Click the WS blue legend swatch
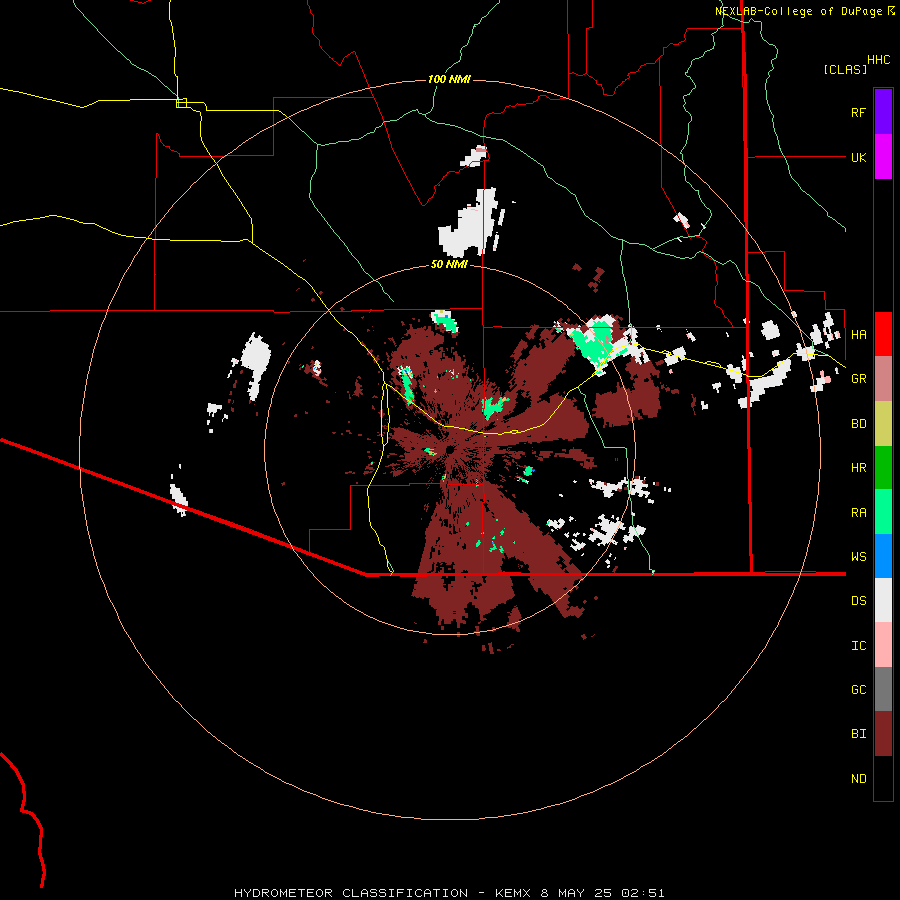 (x=883, y=556)
